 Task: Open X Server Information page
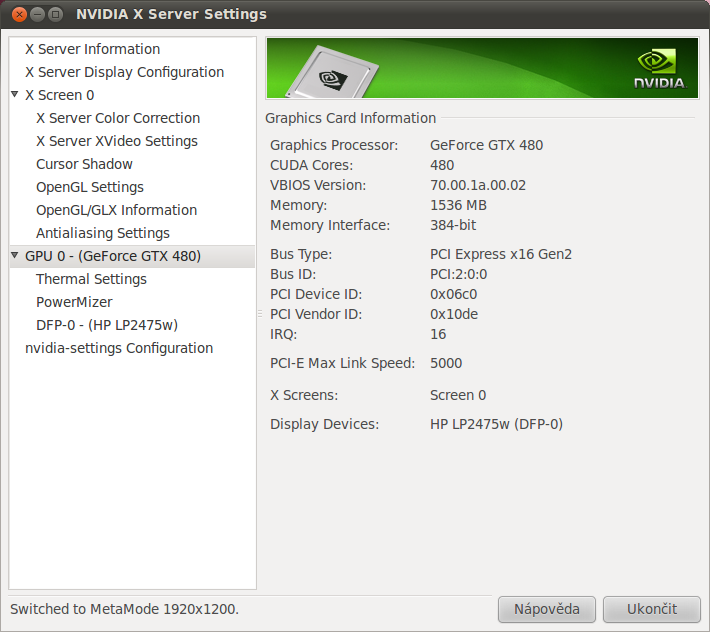point(92,49)
